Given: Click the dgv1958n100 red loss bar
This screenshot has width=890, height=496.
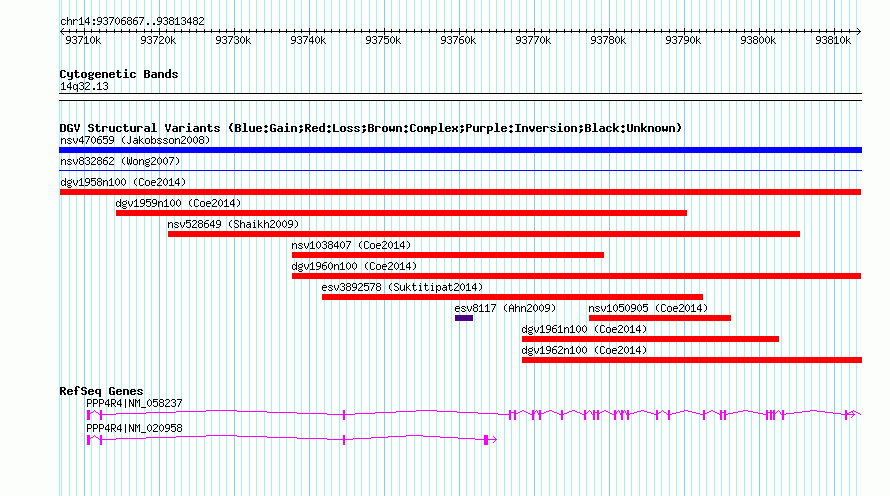Looking at the screenshot, I should pos(460,192).
